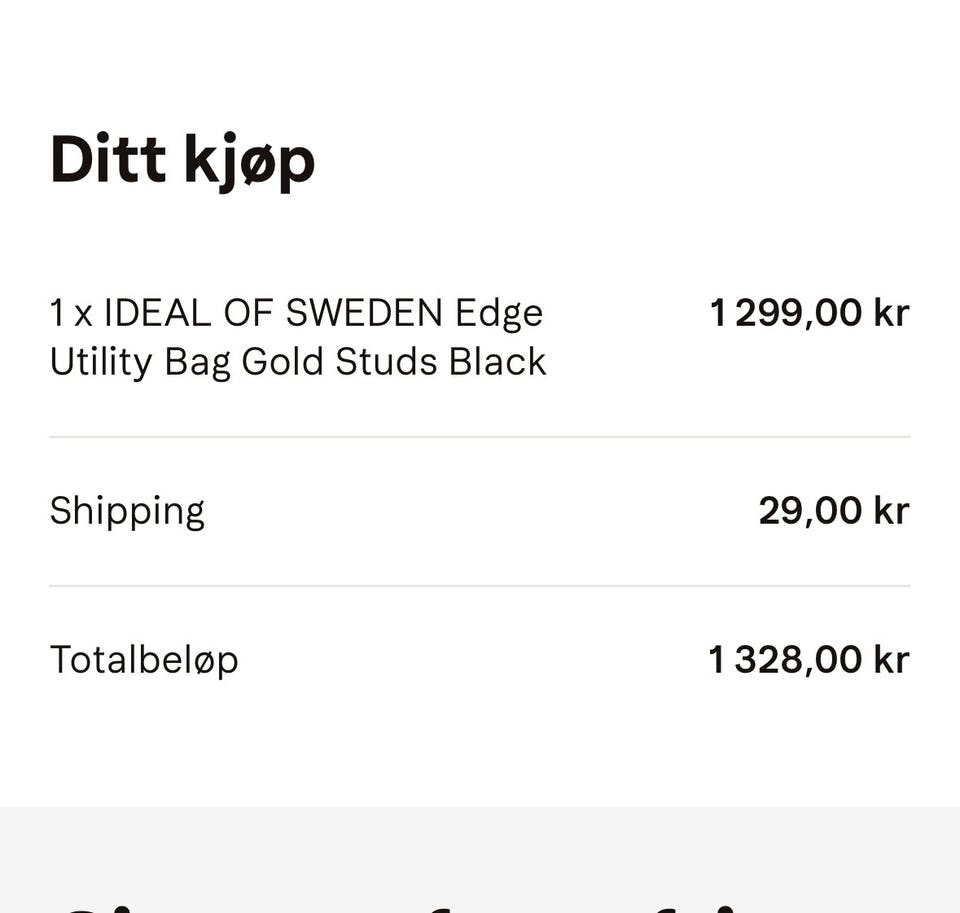Click the word "kjøp" in the title
960x913 pixels.
[249, 162]
